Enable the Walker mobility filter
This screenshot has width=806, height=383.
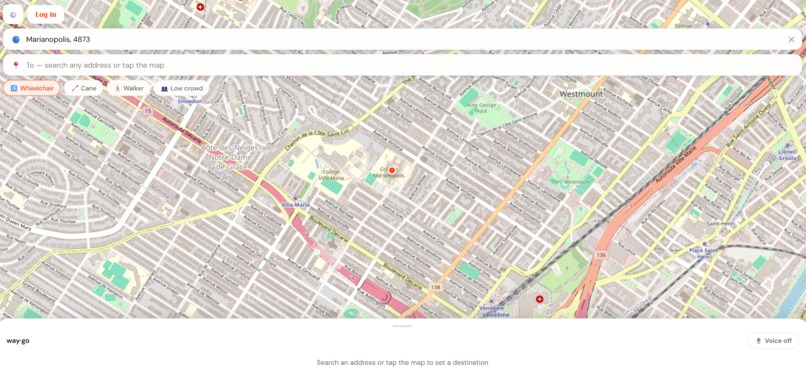(x=129, y=88)
